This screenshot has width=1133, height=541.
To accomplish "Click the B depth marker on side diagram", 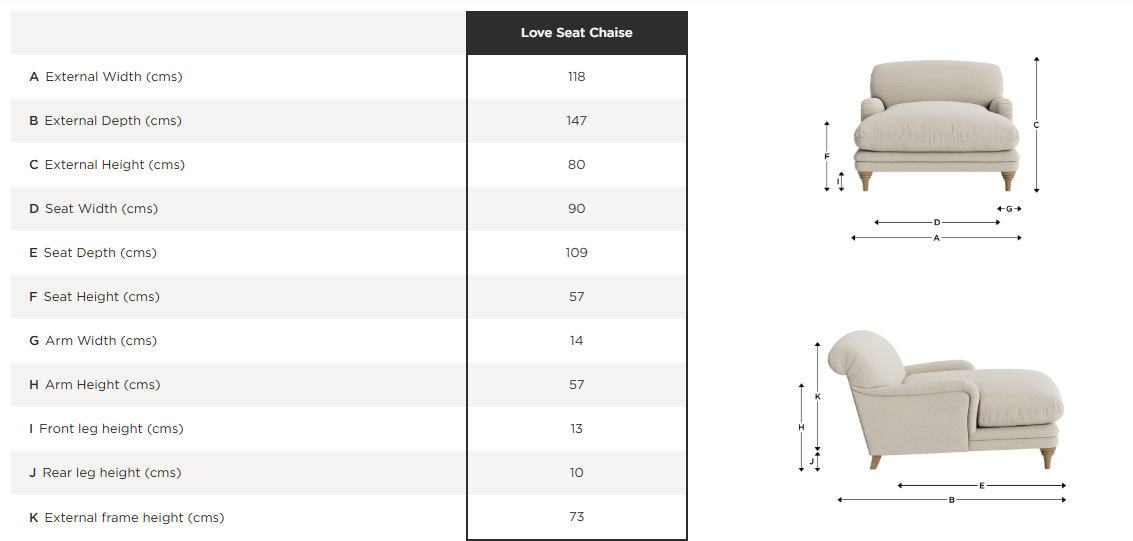I will (951, 500).
